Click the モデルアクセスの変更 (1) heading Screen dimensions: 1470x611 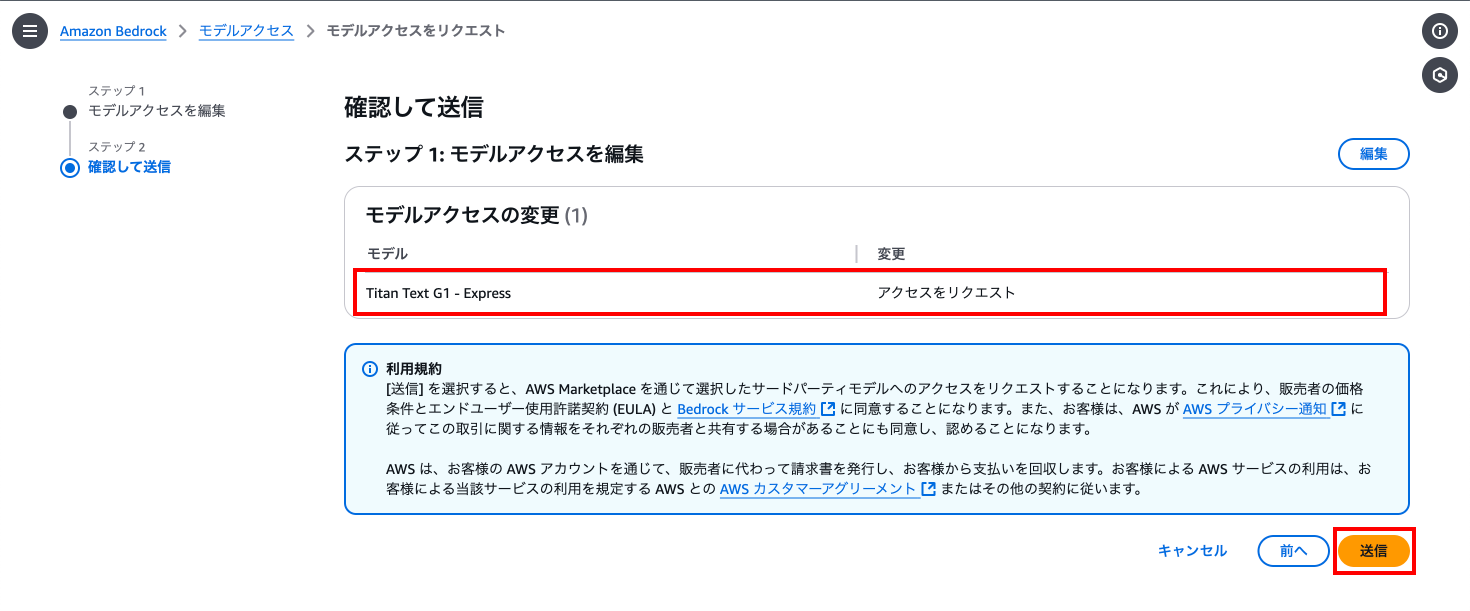(476, 215)
